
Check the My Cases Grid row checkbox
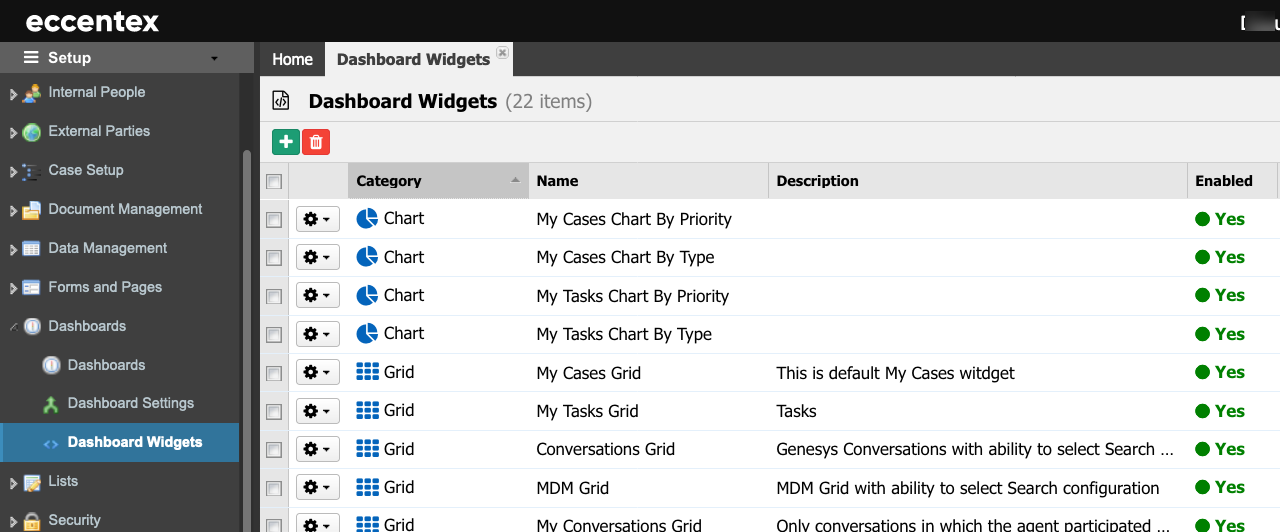(x=274, y=373)
